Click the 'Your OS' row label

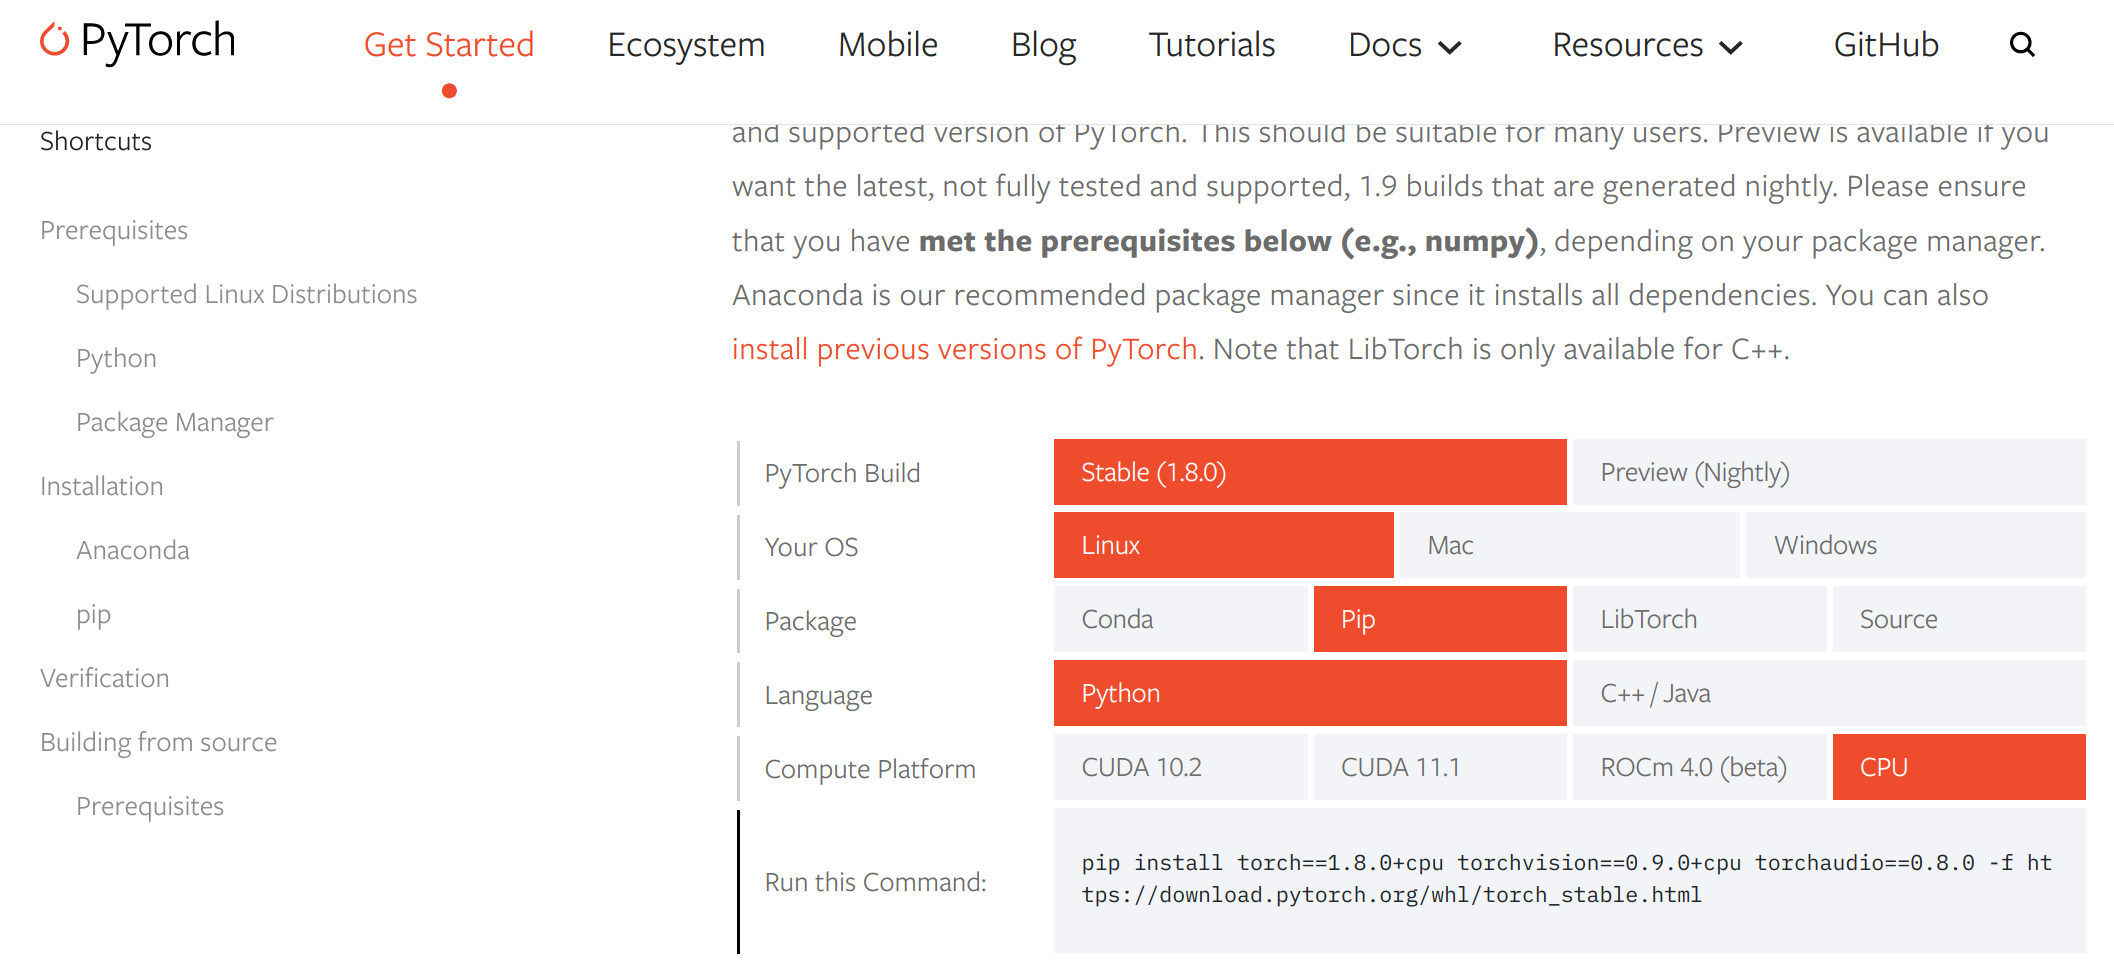tap(811, 547)
